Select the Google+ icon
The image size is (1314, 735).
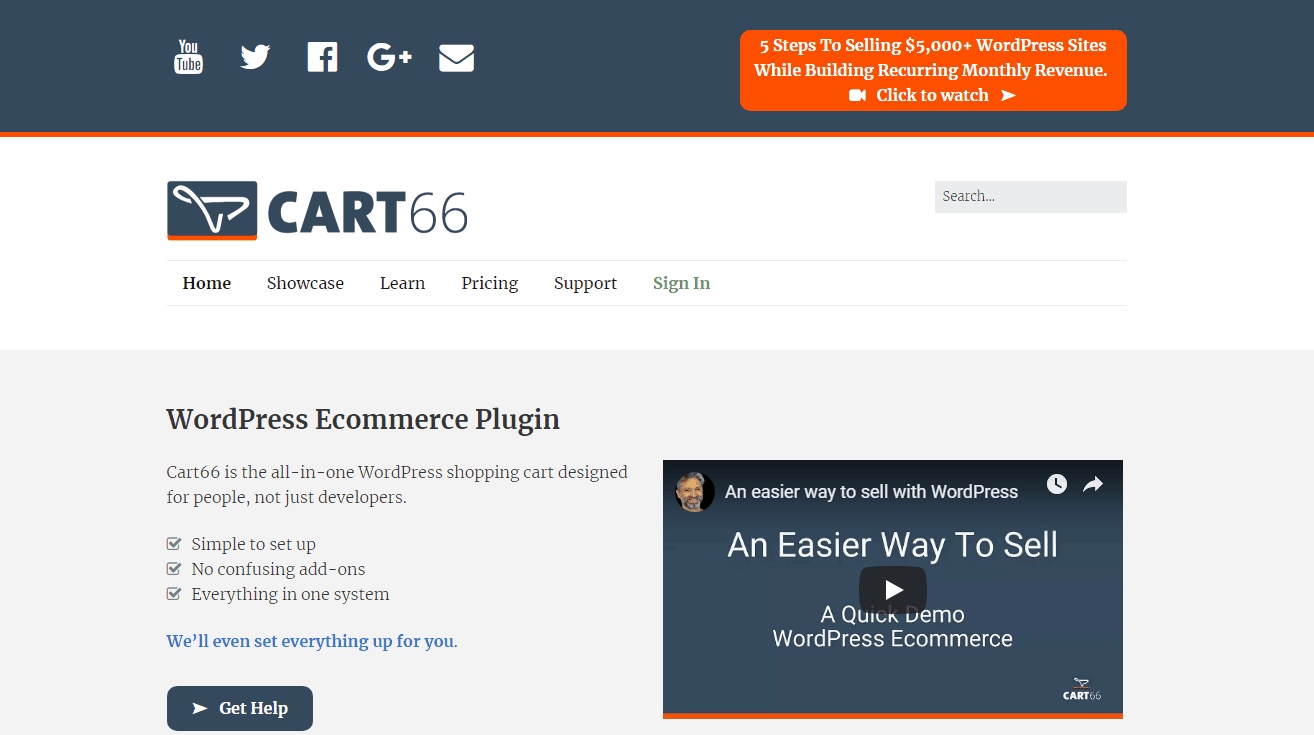point(389,57)
